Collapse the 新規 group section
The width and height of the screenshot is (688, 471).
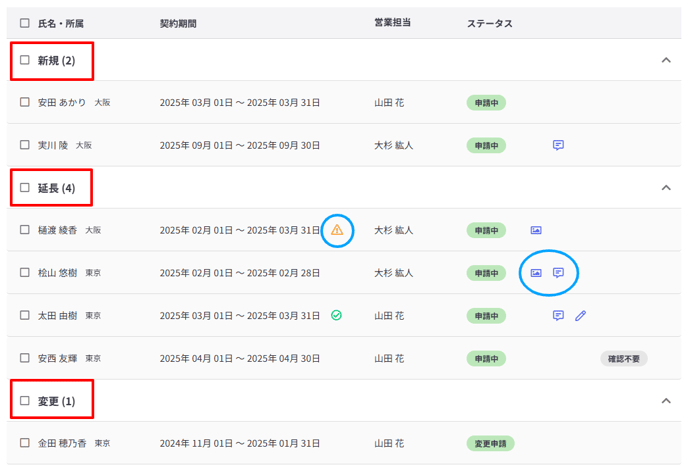tap(666, 60)
